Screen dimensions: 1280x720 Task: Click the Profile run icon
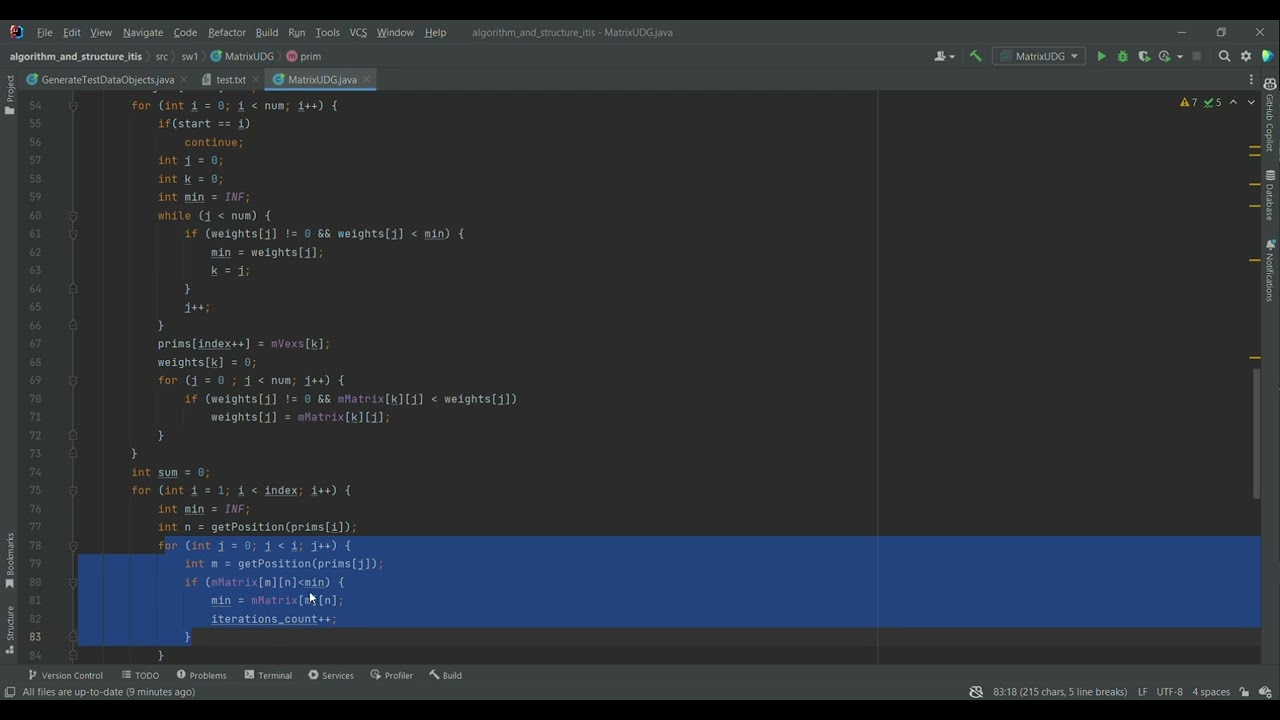(x=1164, y=57)
